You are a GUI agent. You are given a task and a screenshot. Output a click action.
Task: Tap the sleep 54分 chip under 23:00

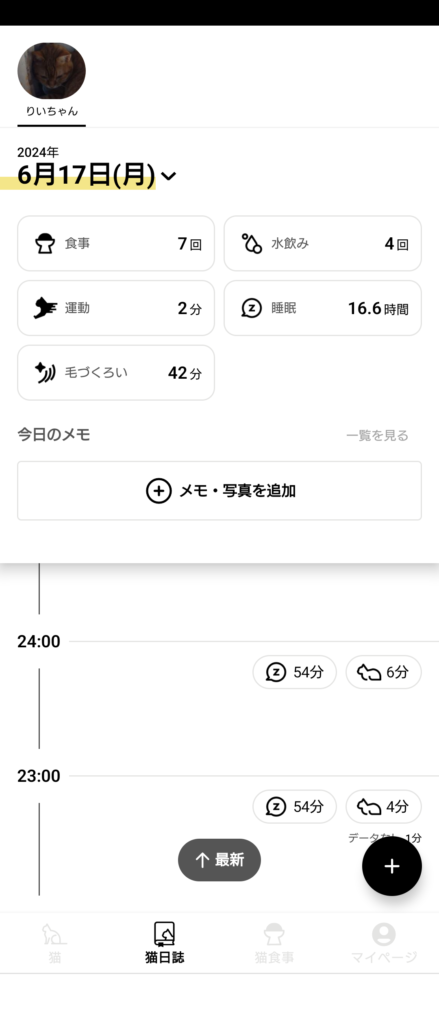tap(295, 807)
